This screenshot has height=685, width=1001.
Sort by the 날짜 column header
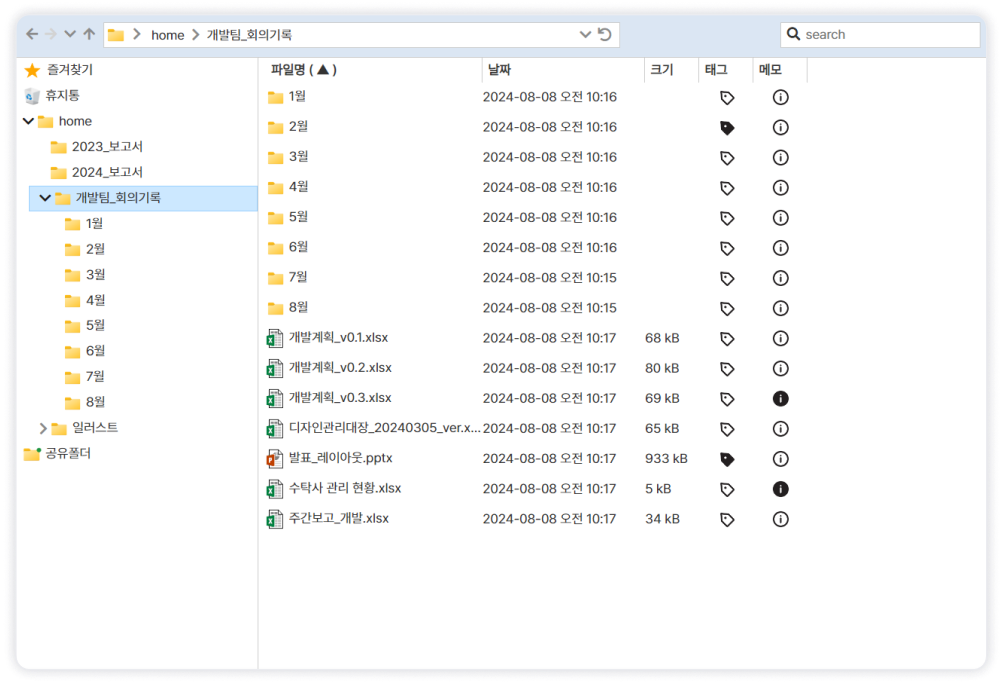(x=498, y=70)
